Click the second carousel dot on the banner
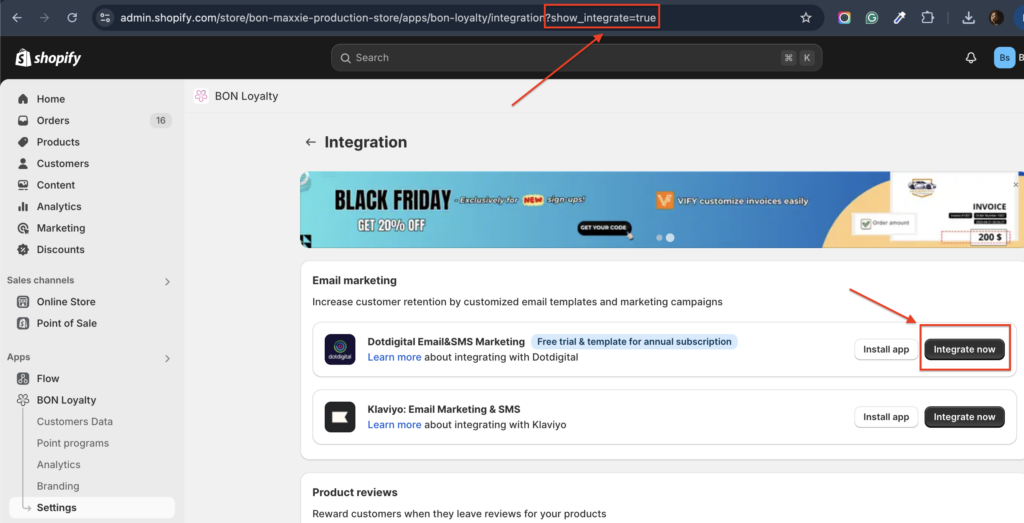1024x523 pixels. 670,238
